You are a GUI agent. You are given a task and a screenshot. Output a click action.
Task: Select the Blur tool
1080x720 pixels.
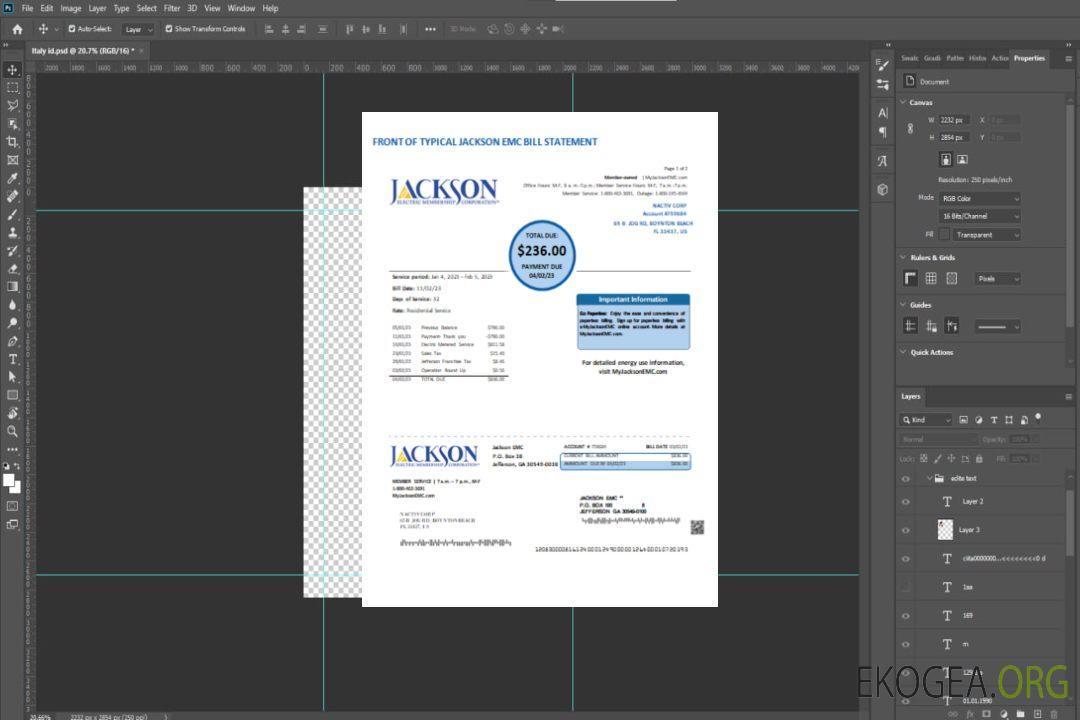pyautogui.click(x=12, y=305)
